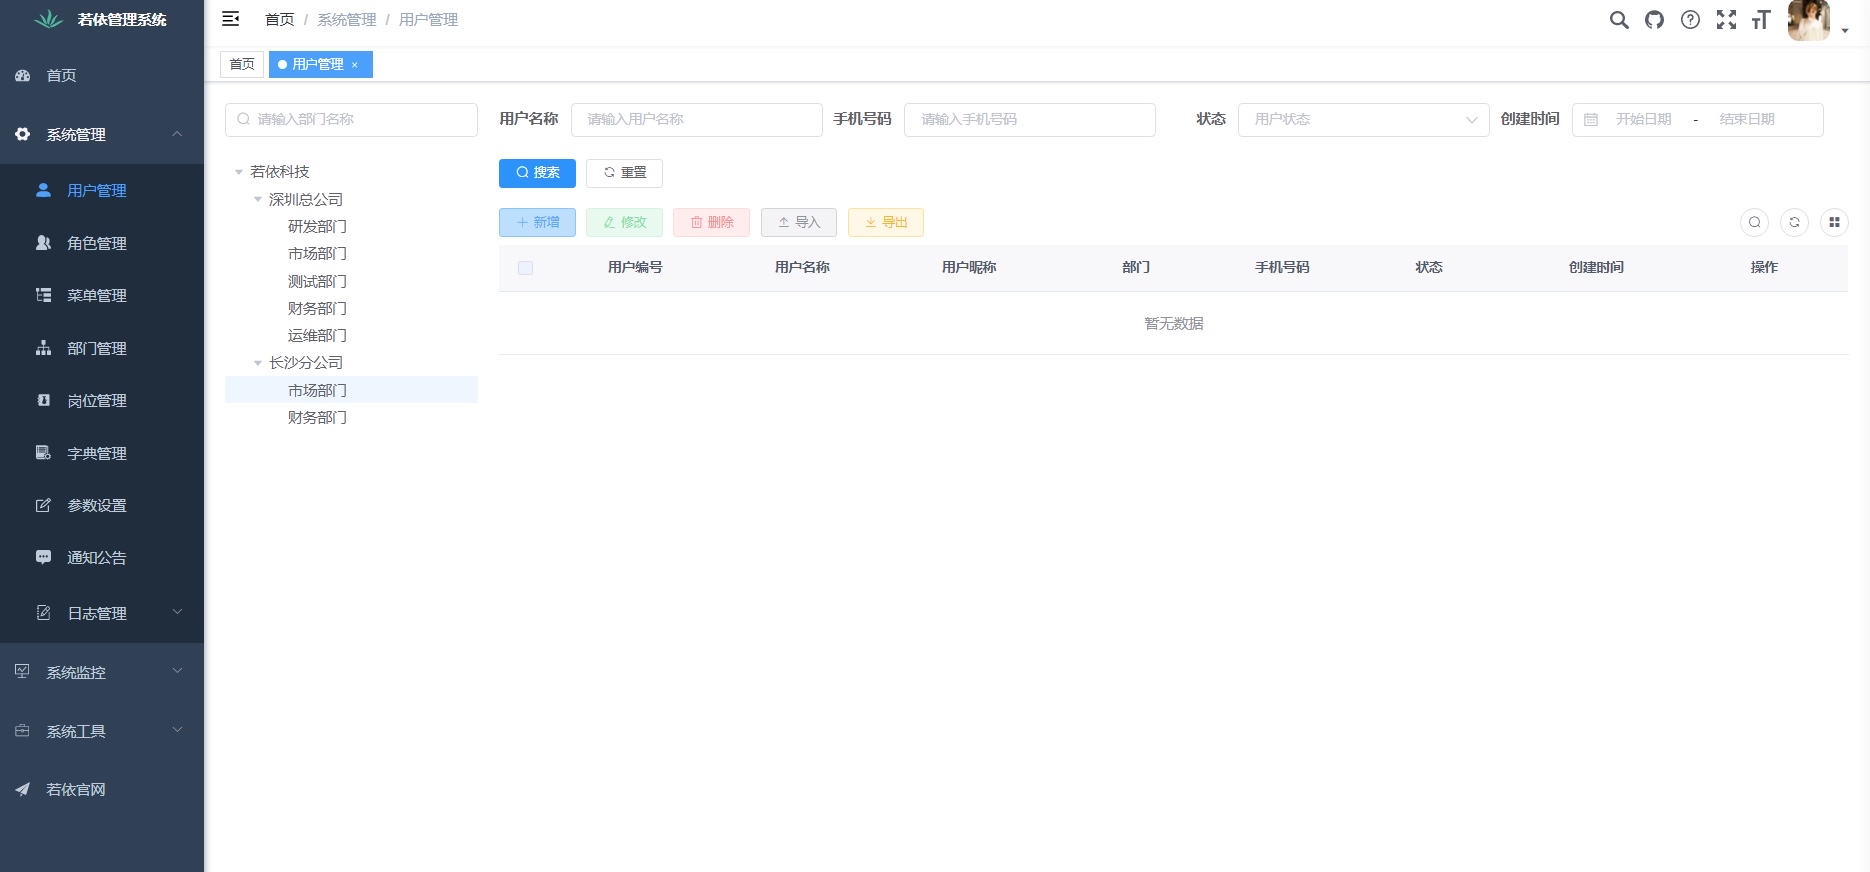Click the 结束日期 date field
The height and width of the screenshot is (872, 1870).
[1747, 119]
